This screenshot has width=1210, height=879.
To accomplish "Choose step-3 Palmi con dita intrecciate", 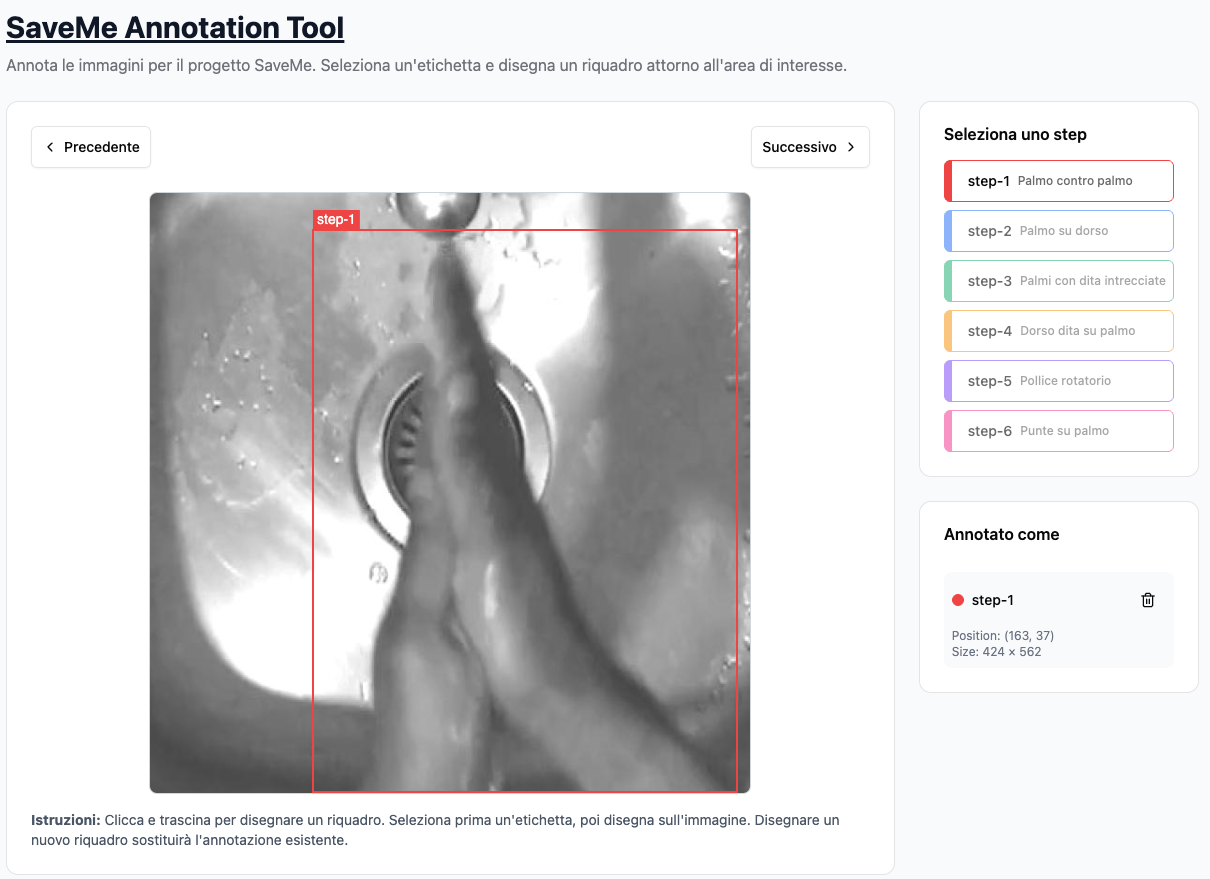I will pos(1059,281).
